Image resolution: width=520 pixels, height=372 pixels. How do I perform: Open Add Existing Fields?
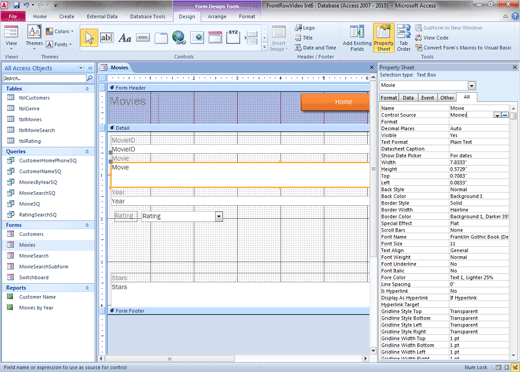point(357,38)
